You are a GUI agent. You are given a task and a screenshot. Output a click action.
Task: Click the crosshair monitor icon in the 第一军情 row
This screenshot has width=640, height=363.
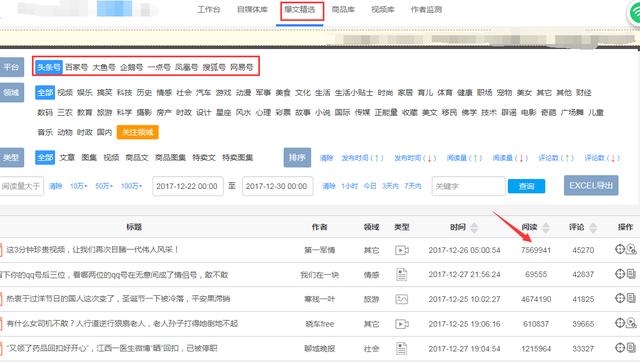pos(620,249)
